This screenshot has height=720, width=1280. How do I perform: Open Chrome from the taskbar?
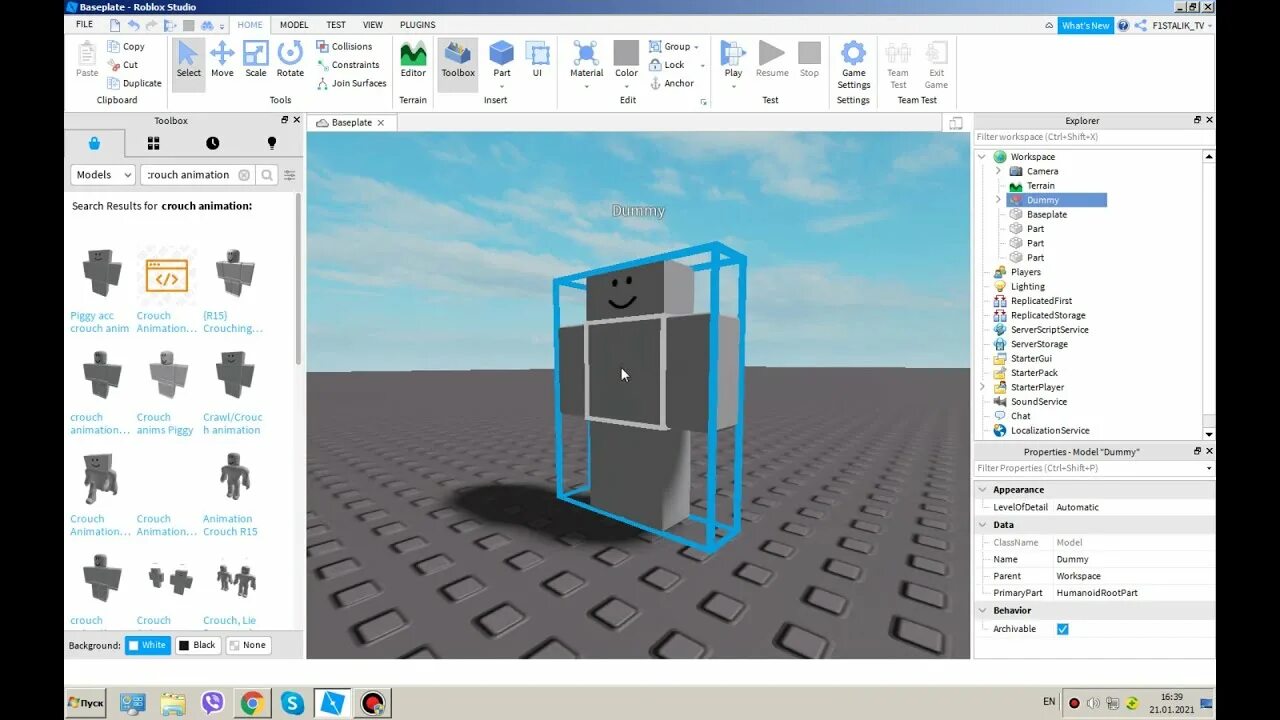click(x=252, y=703)
